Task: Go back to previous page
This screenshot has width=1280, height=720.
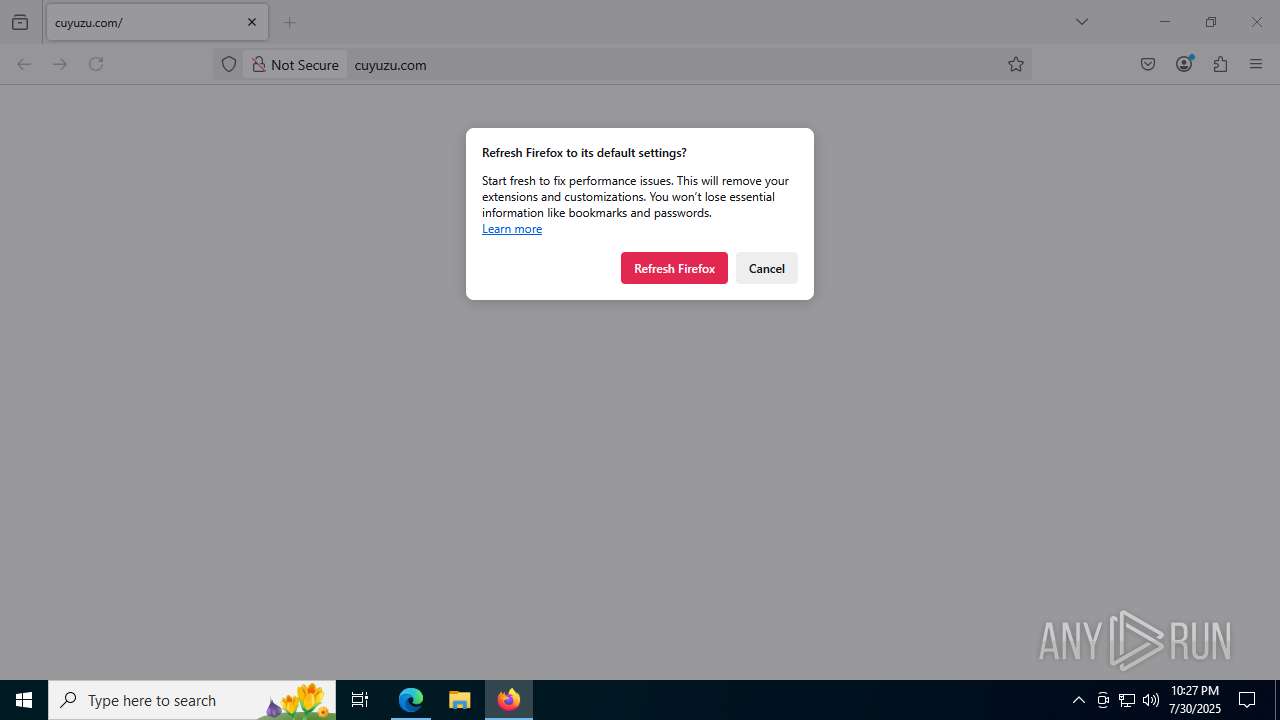Action: click(x=24, y=64)
